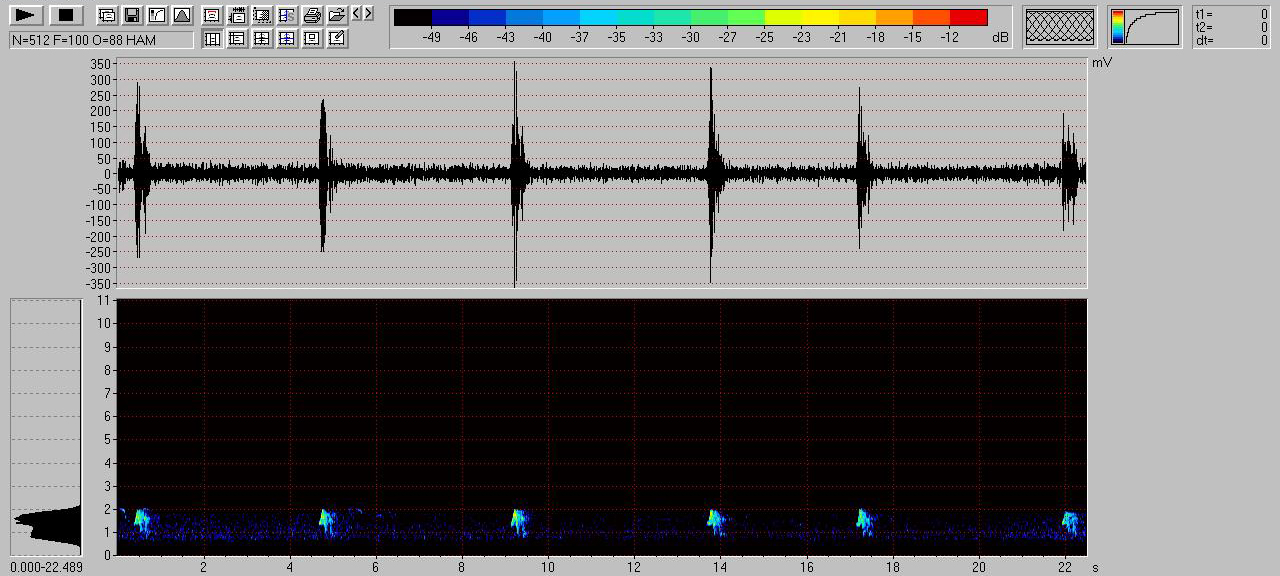Click the bell-shaped window function icon
The height and width of the screenshot is (576, 1280).
182,15
